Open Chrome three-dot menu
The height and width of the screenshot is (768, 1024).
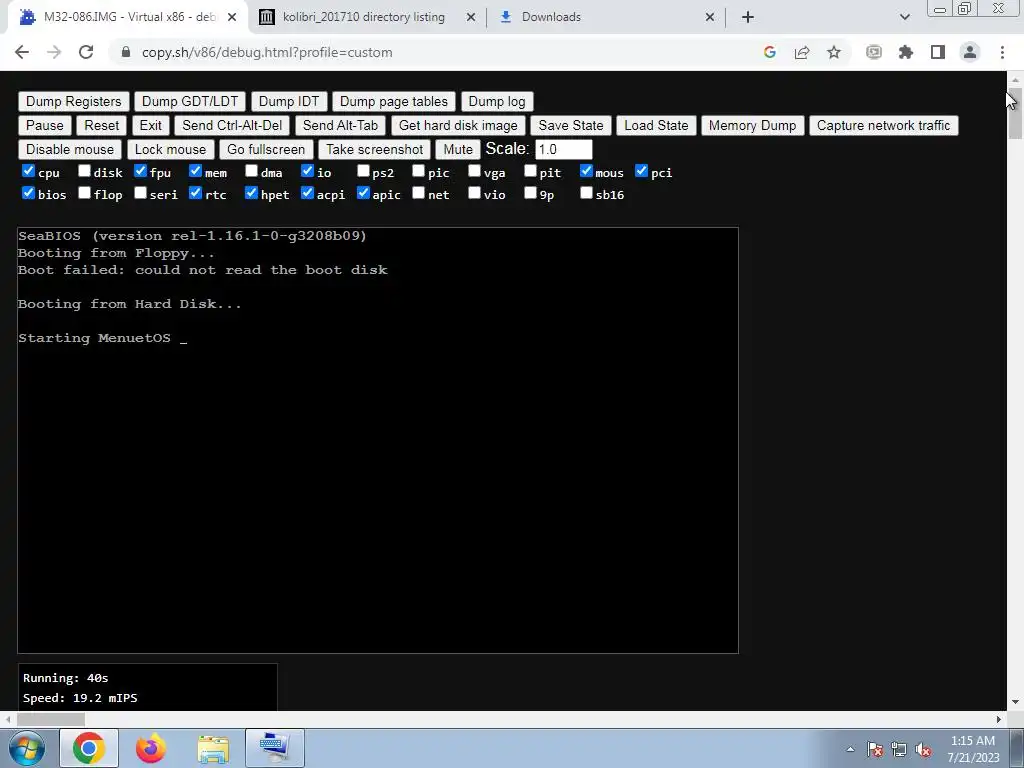(x=1002, y=52)
